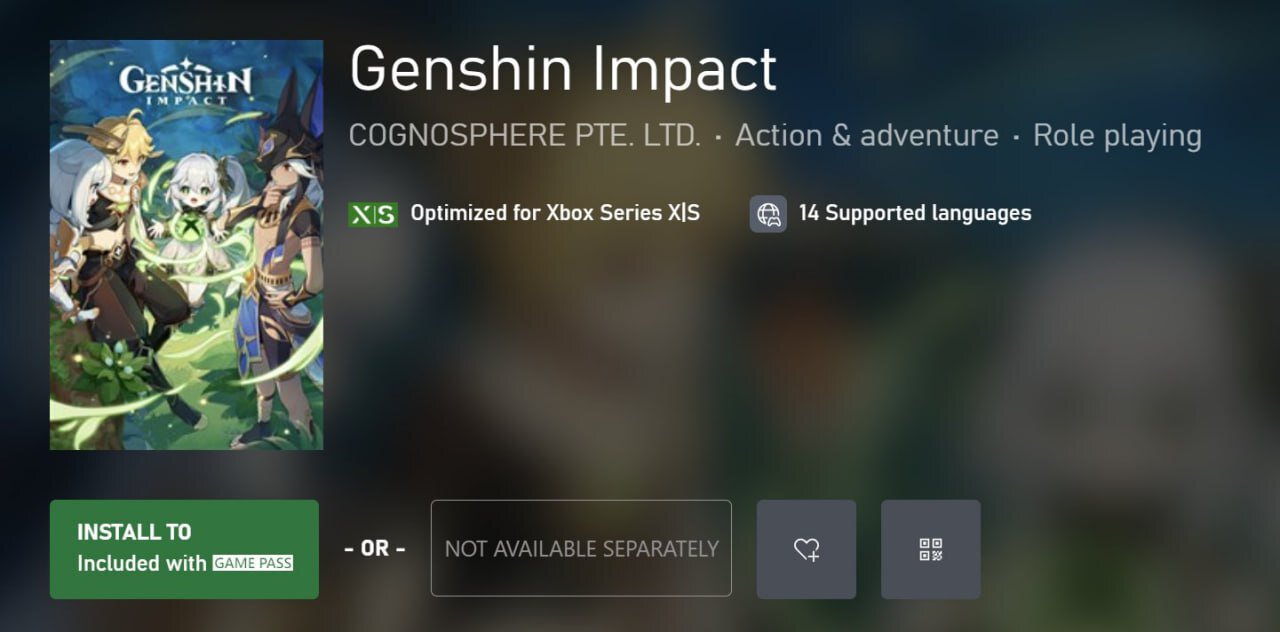Click the OR separator text

(x=374, y=549)
